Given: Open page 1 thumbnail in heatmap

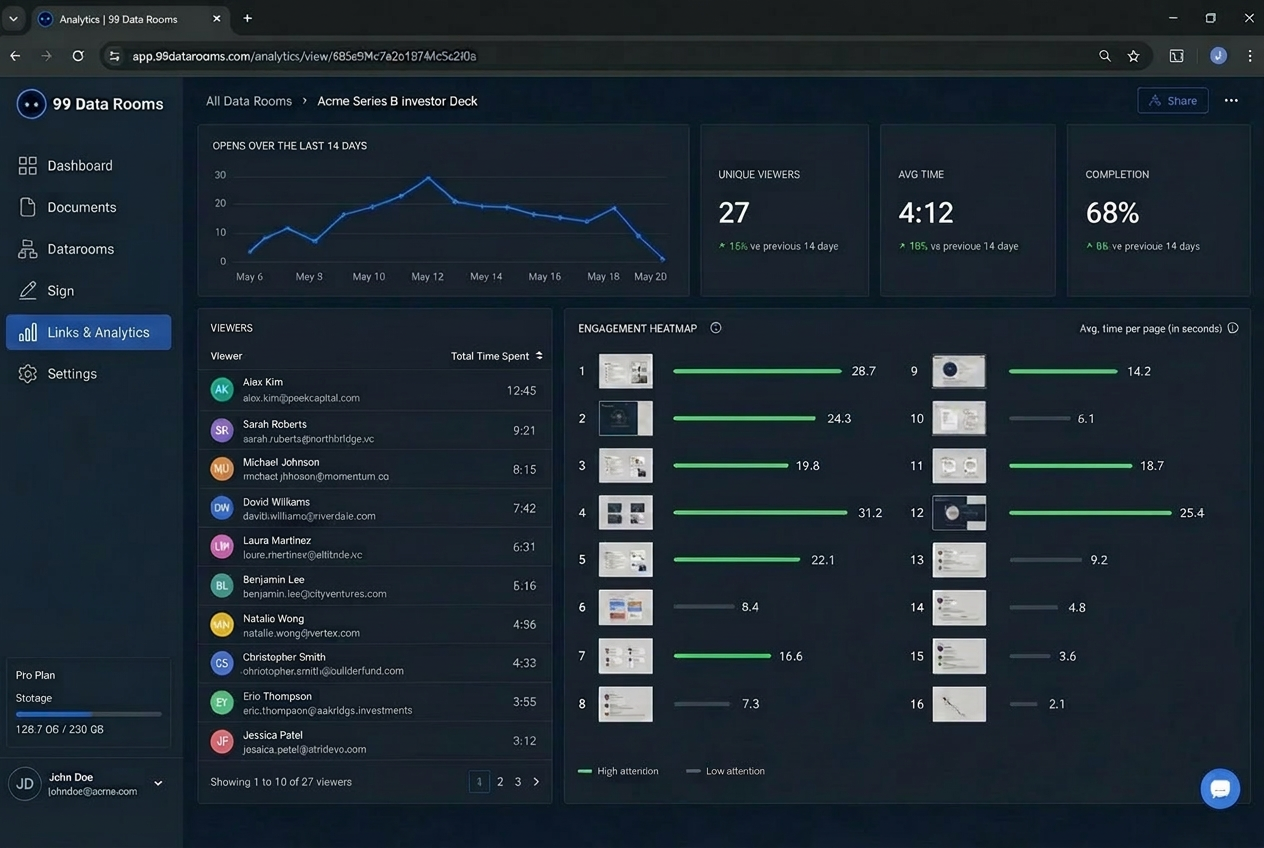Looking at the screenshot, I should pyautogui.click(x=626, y=371).
